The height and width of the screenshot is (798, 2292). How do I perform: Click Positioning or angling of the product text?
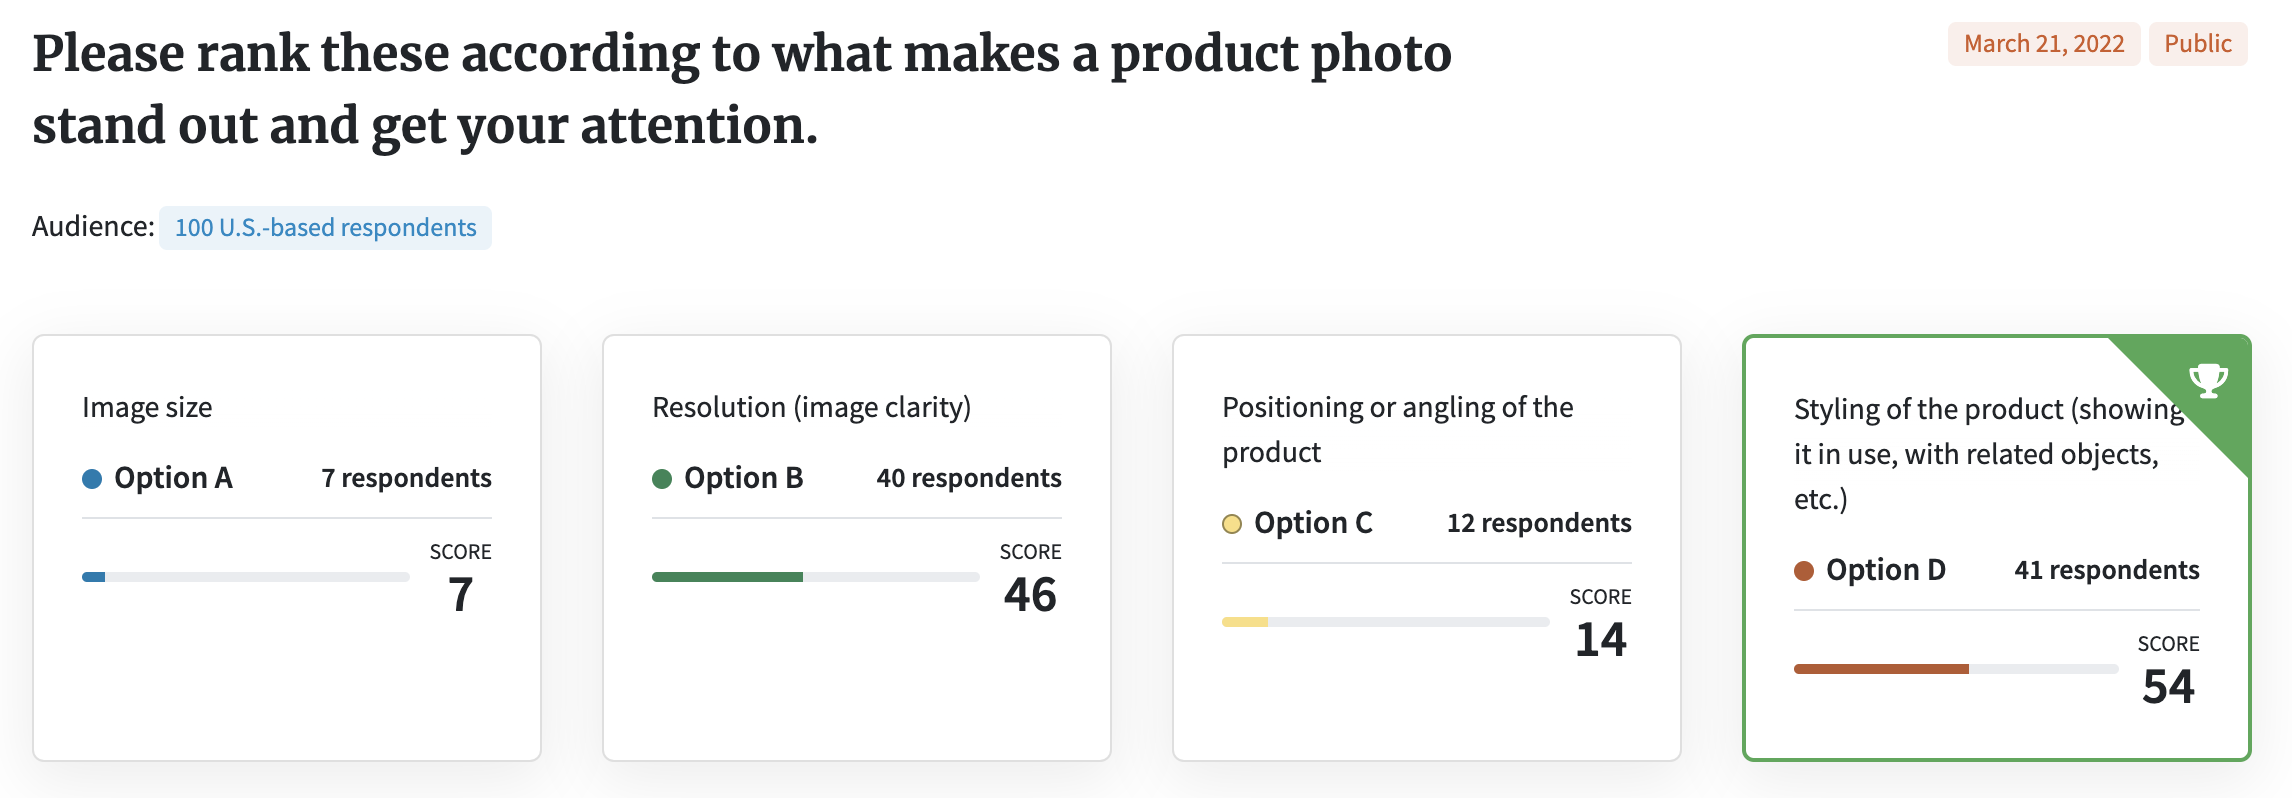(1397, 429)
